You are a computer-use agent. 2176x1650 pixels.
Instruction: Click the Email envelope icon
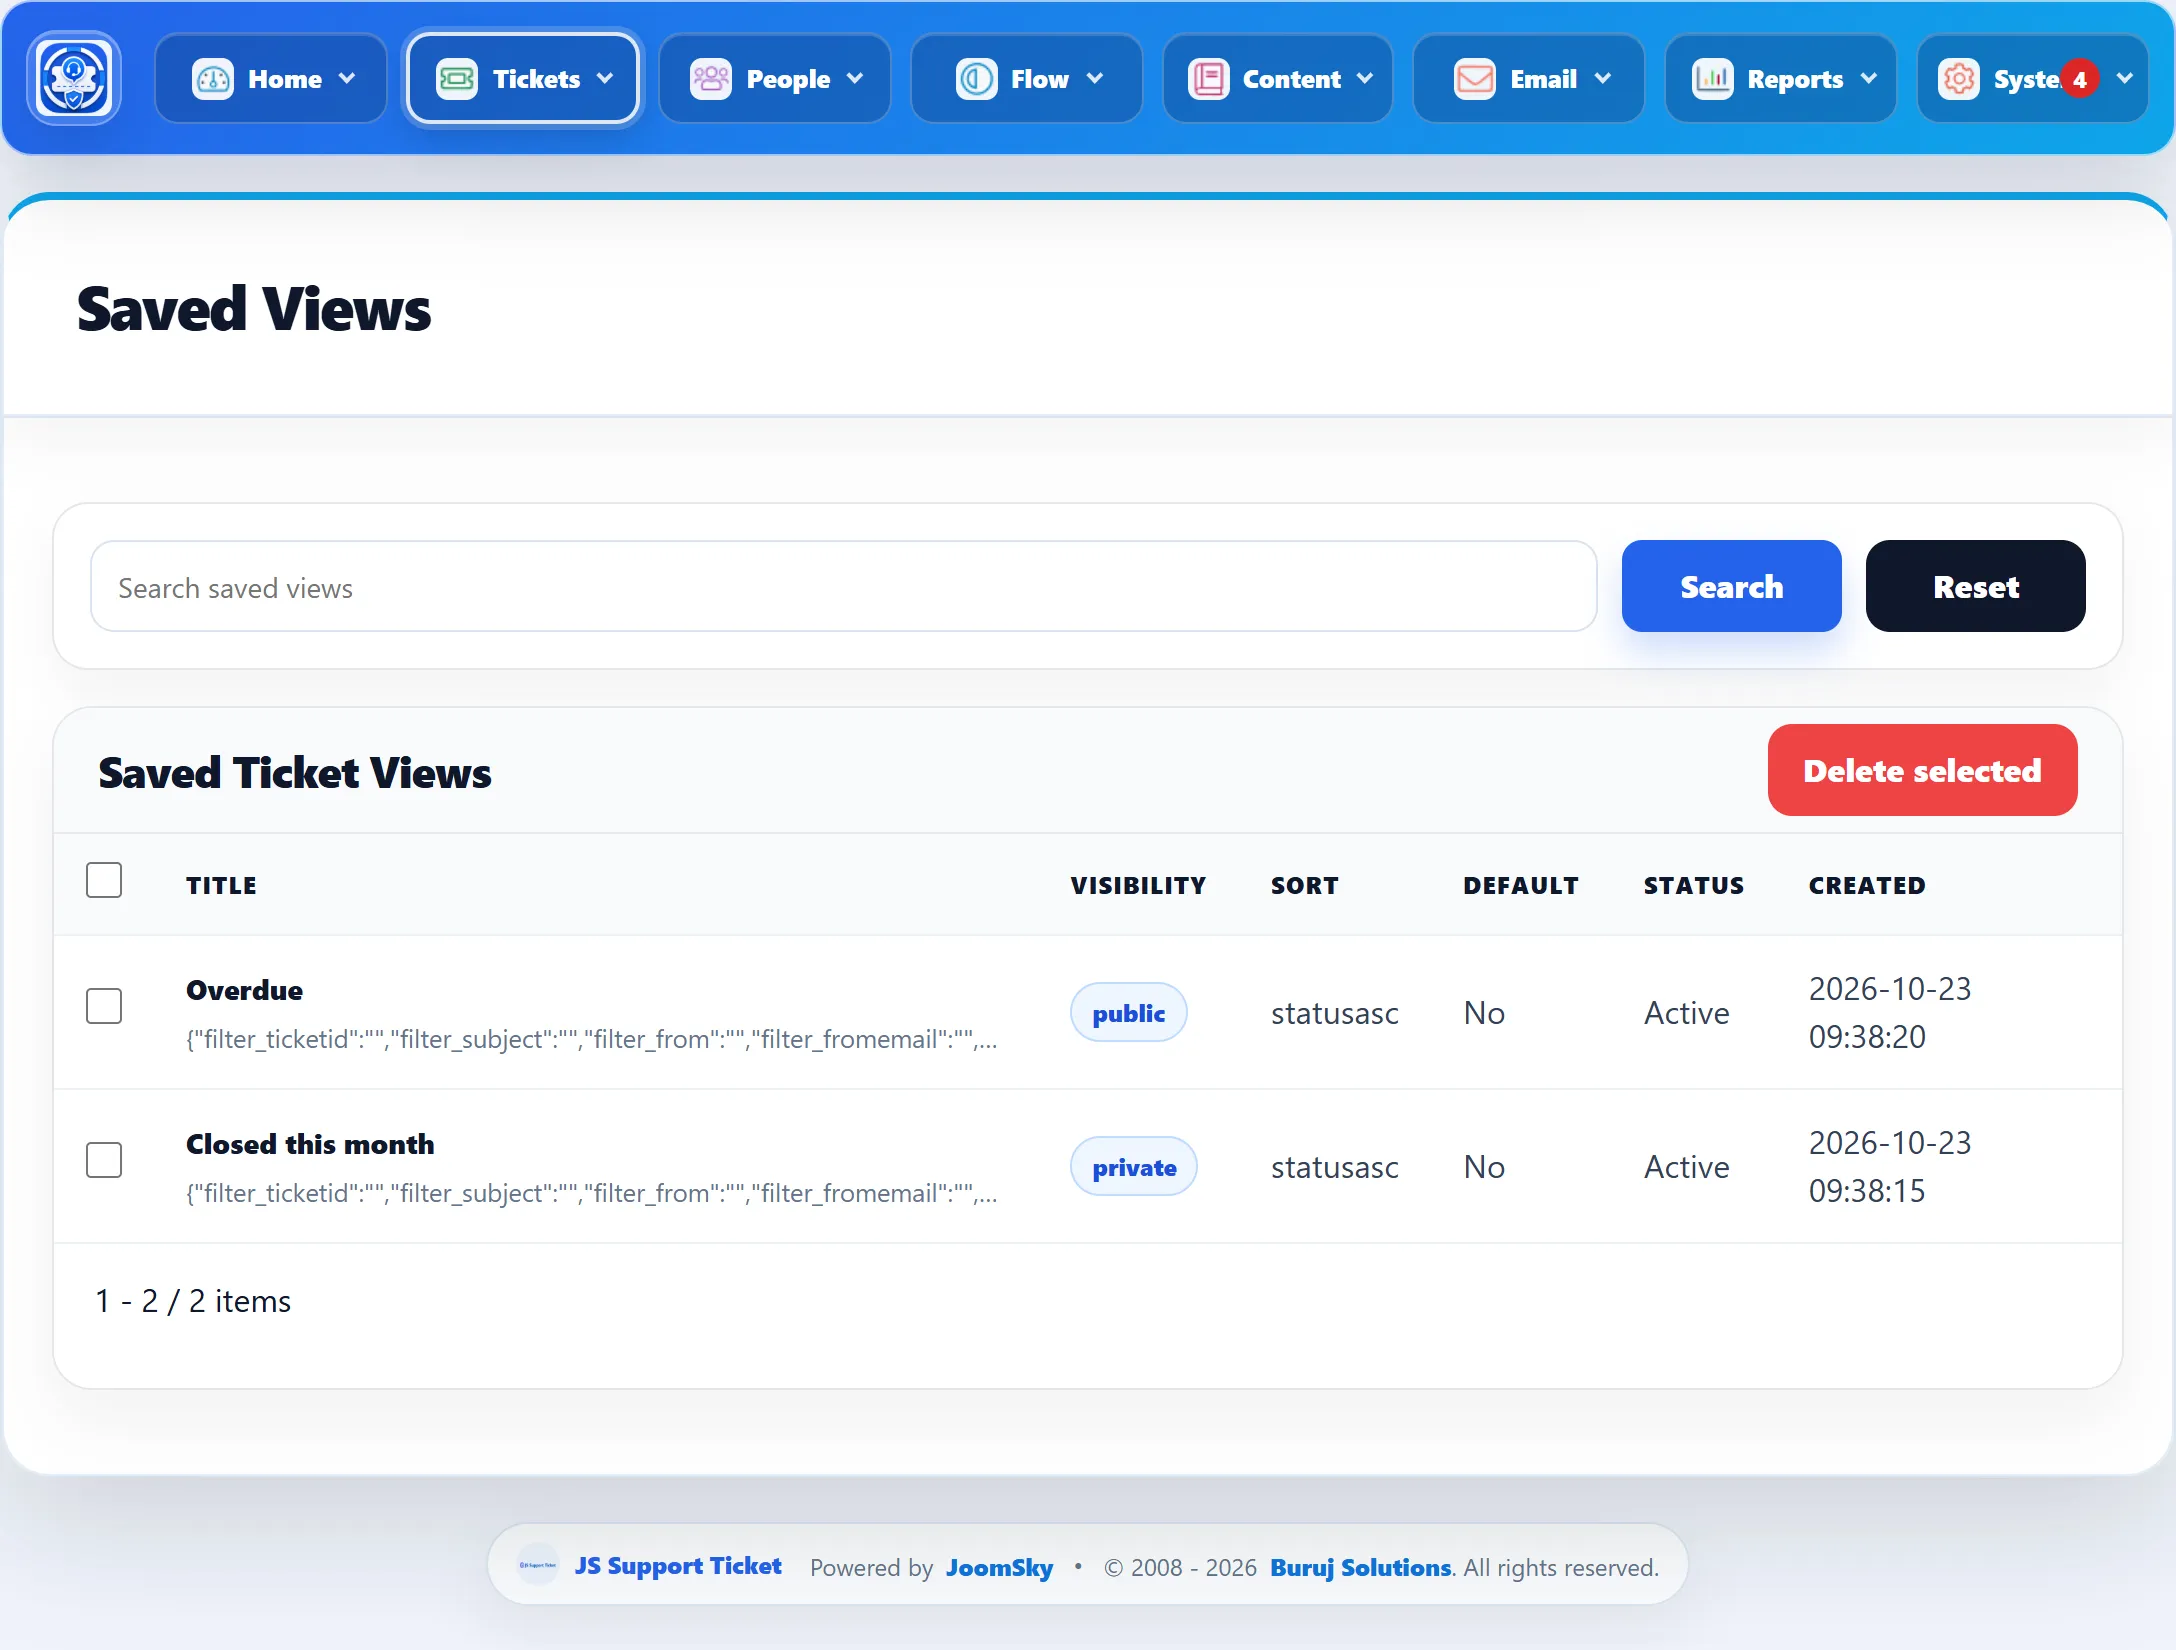(x=1475, y=79)
